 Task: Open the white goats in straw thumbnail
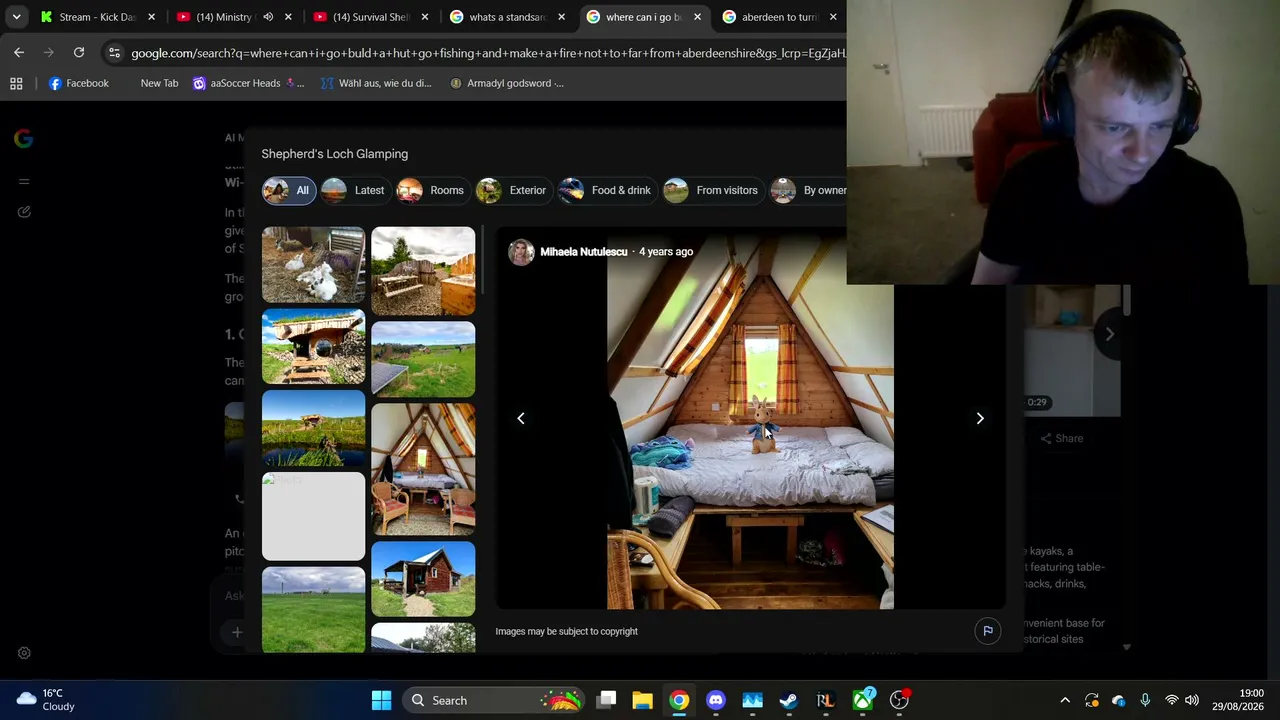314,265
